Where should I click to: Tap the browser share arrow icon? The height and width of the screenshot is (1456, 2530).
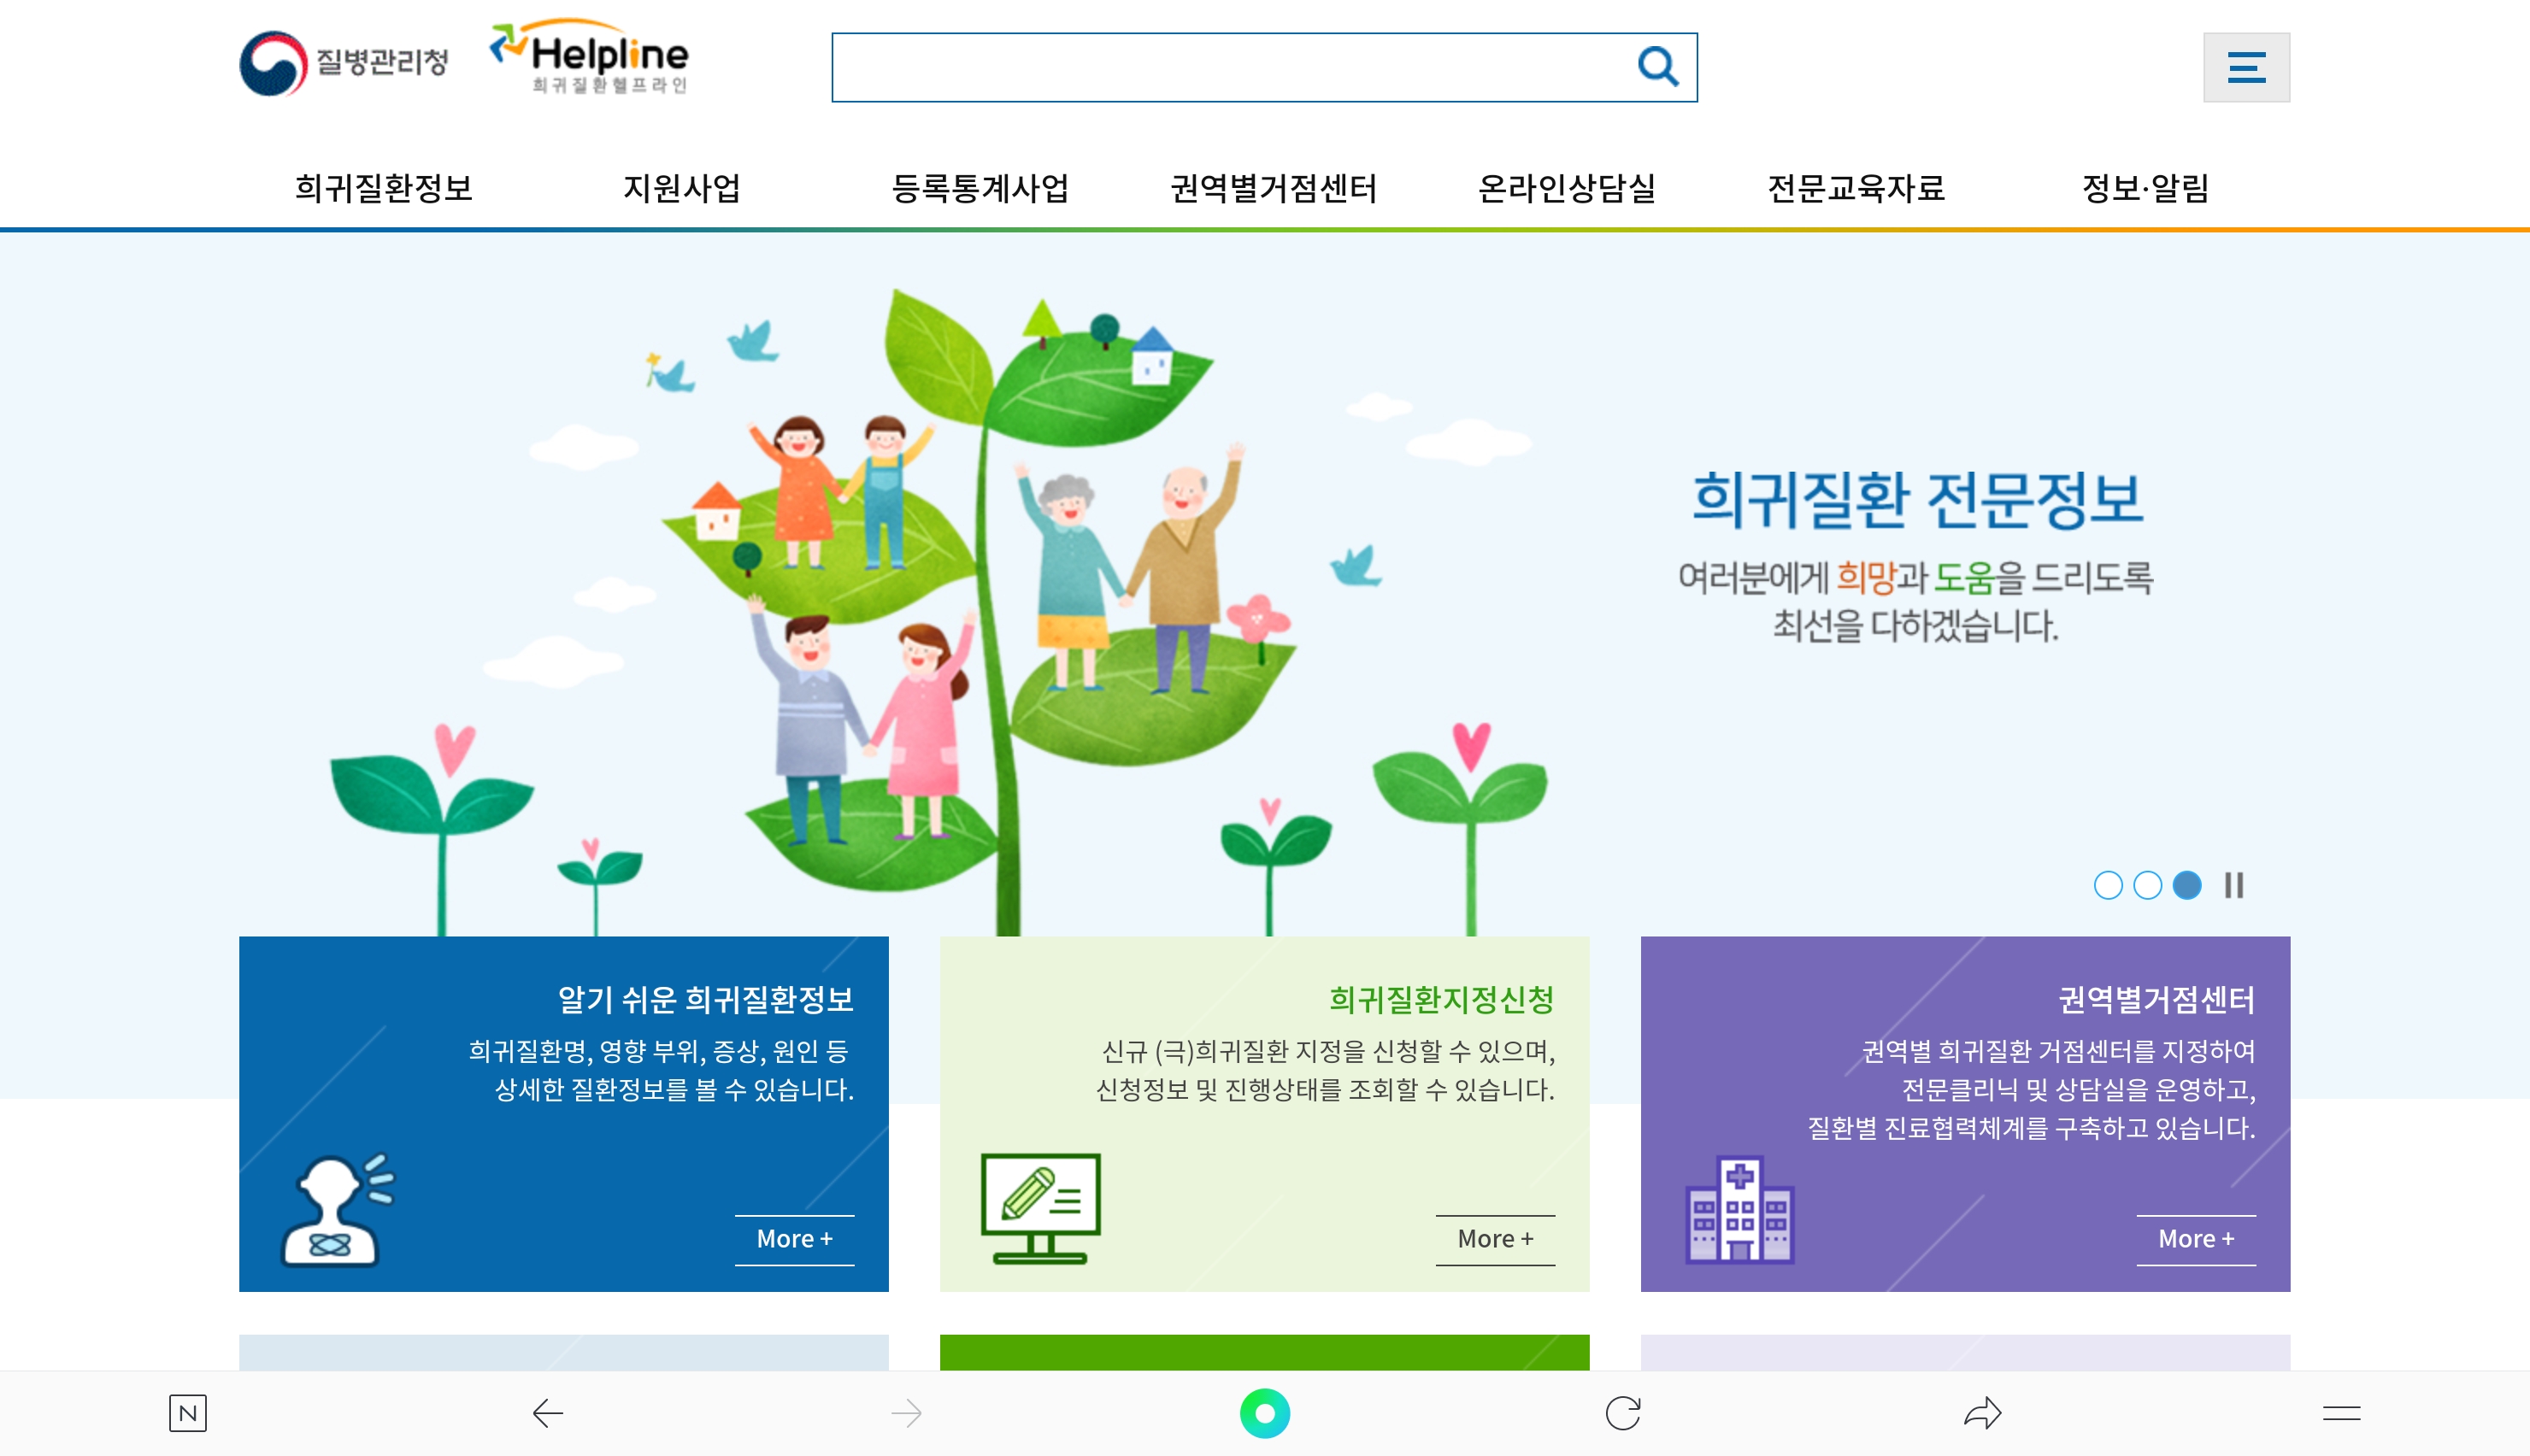point(1982,1412)
